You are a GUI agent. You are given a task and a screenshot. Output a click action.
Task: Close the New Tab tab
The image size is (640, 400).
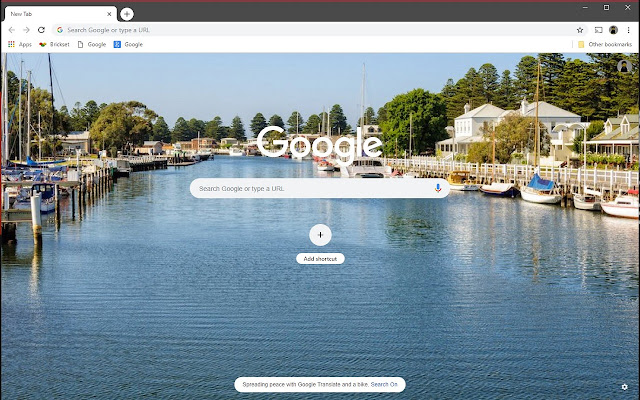coord(109,14)
